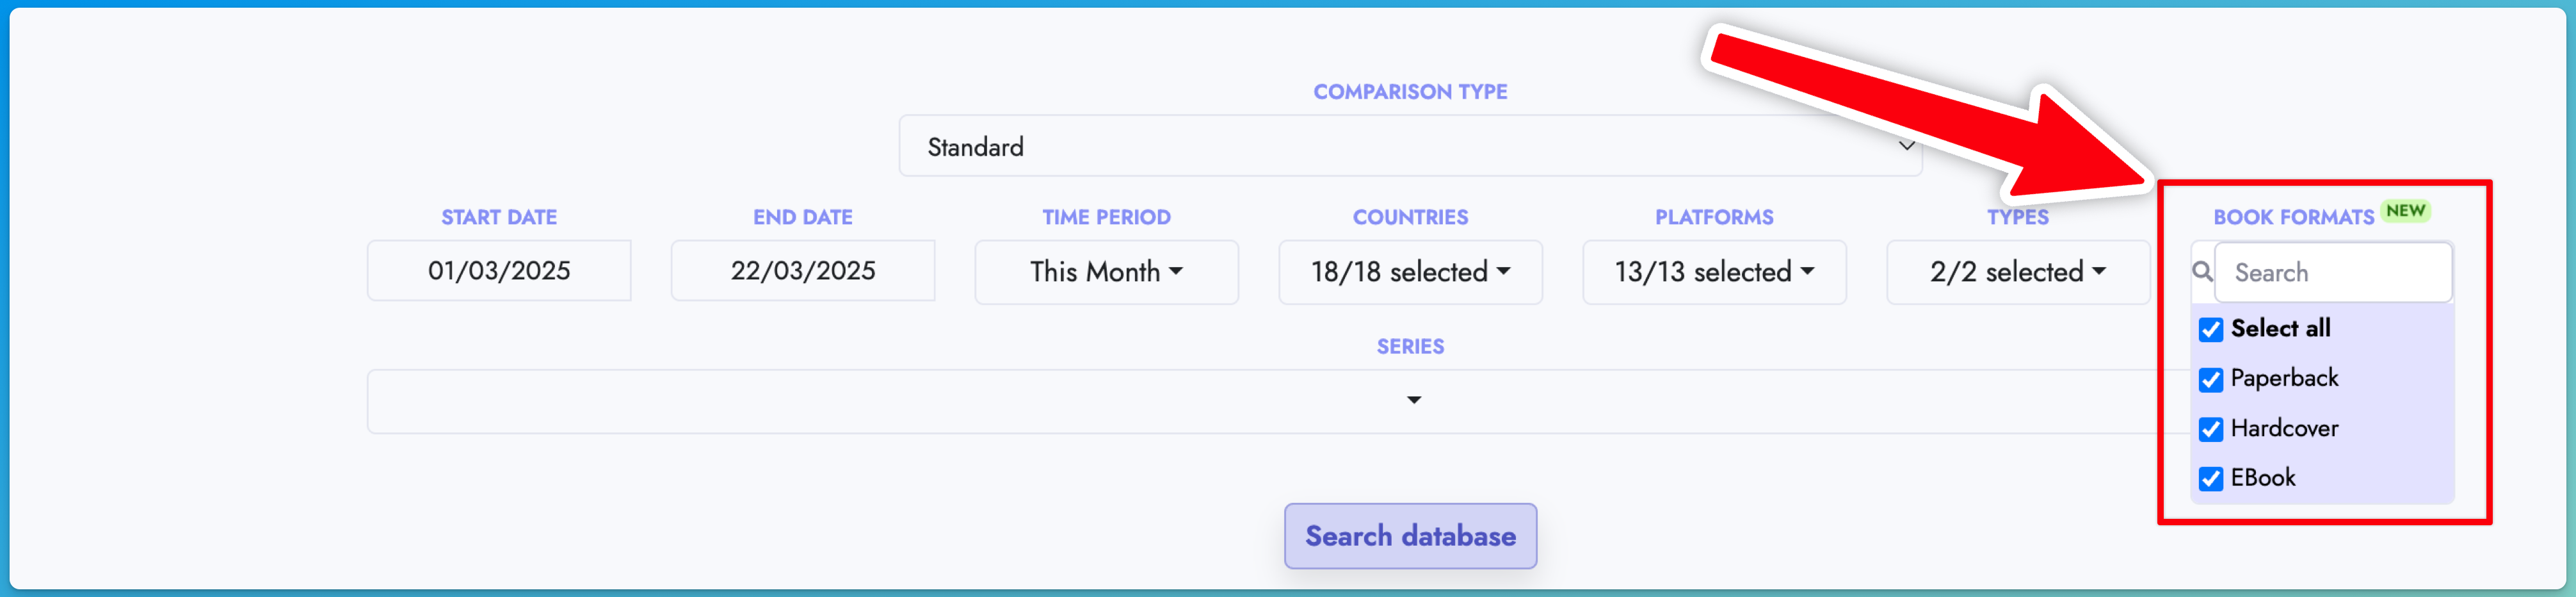Screen dimensions: 2576x597
Task: Click caret arrow beside 2/2 selected
Action: pos(2098,271)
